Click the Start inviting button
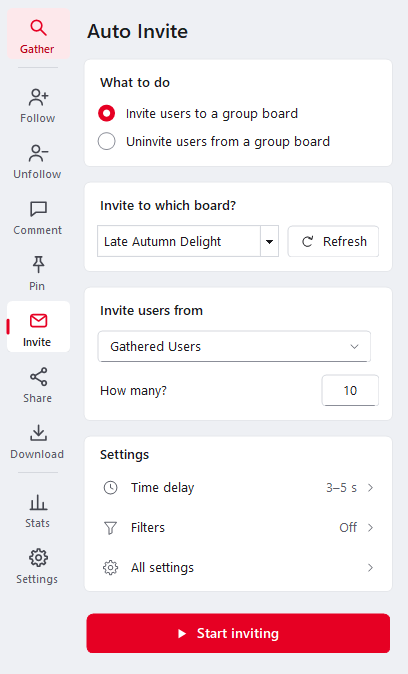The image size is (408, 674). point(238,633)
